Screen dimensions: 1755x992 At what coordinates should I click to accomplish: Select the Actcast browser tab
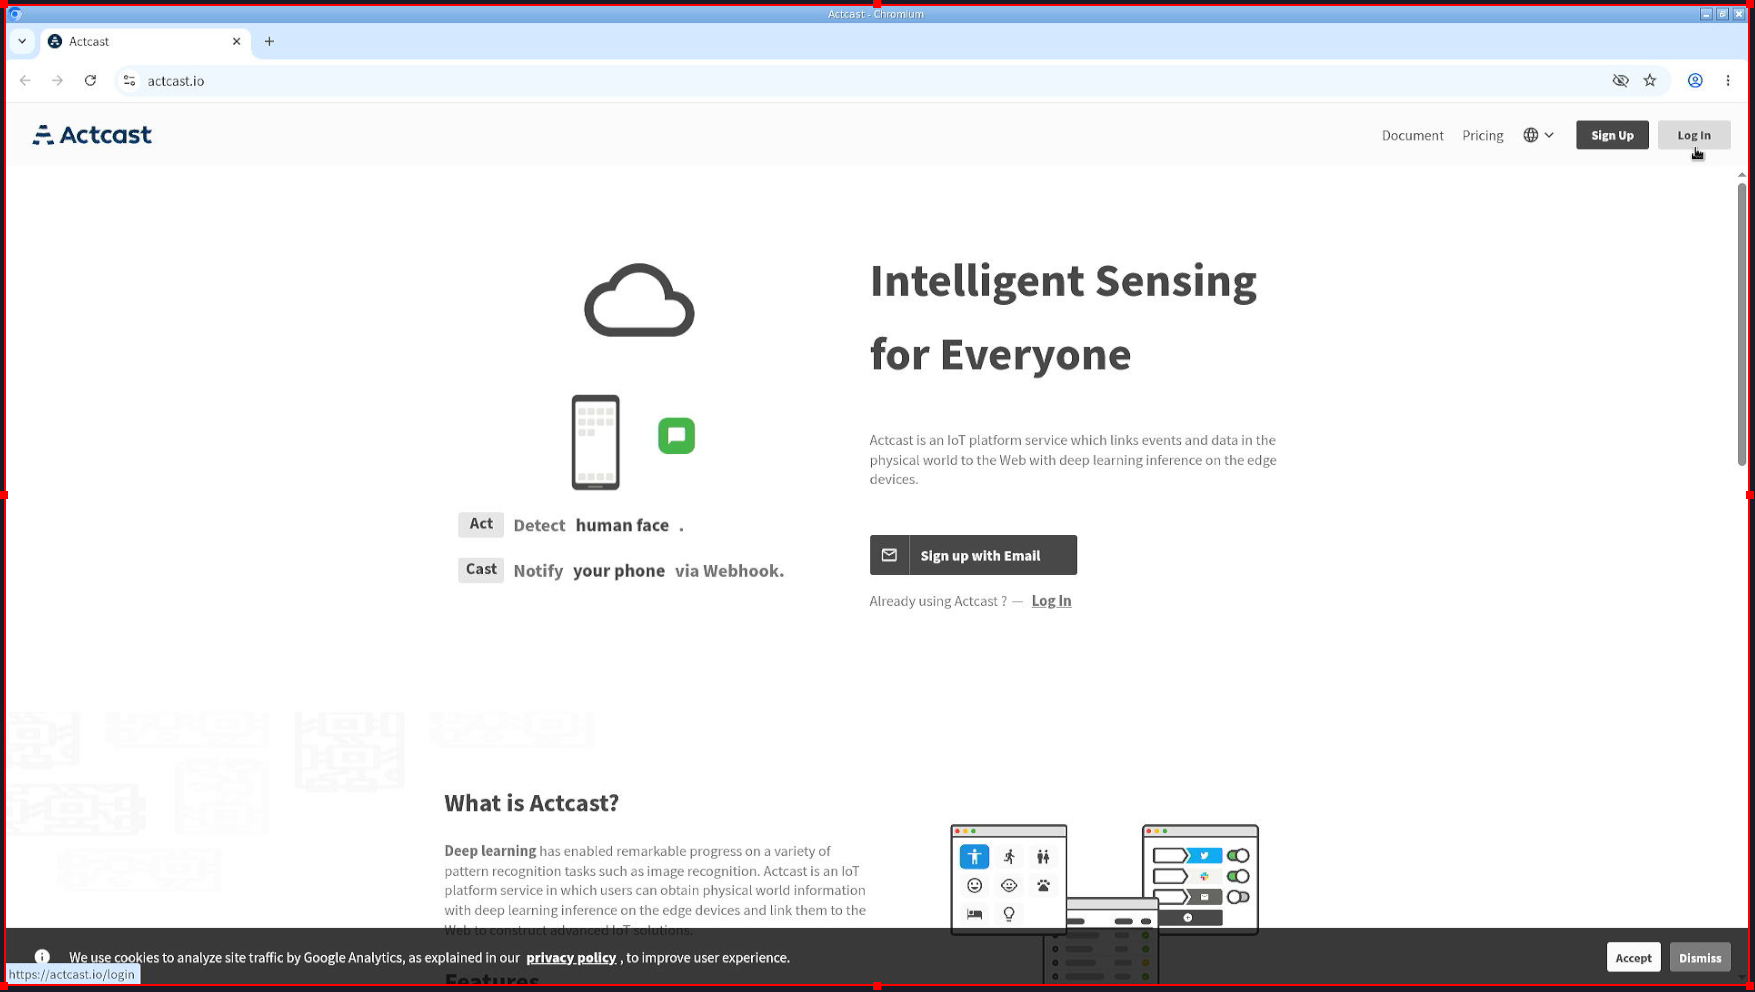point(145,41)
